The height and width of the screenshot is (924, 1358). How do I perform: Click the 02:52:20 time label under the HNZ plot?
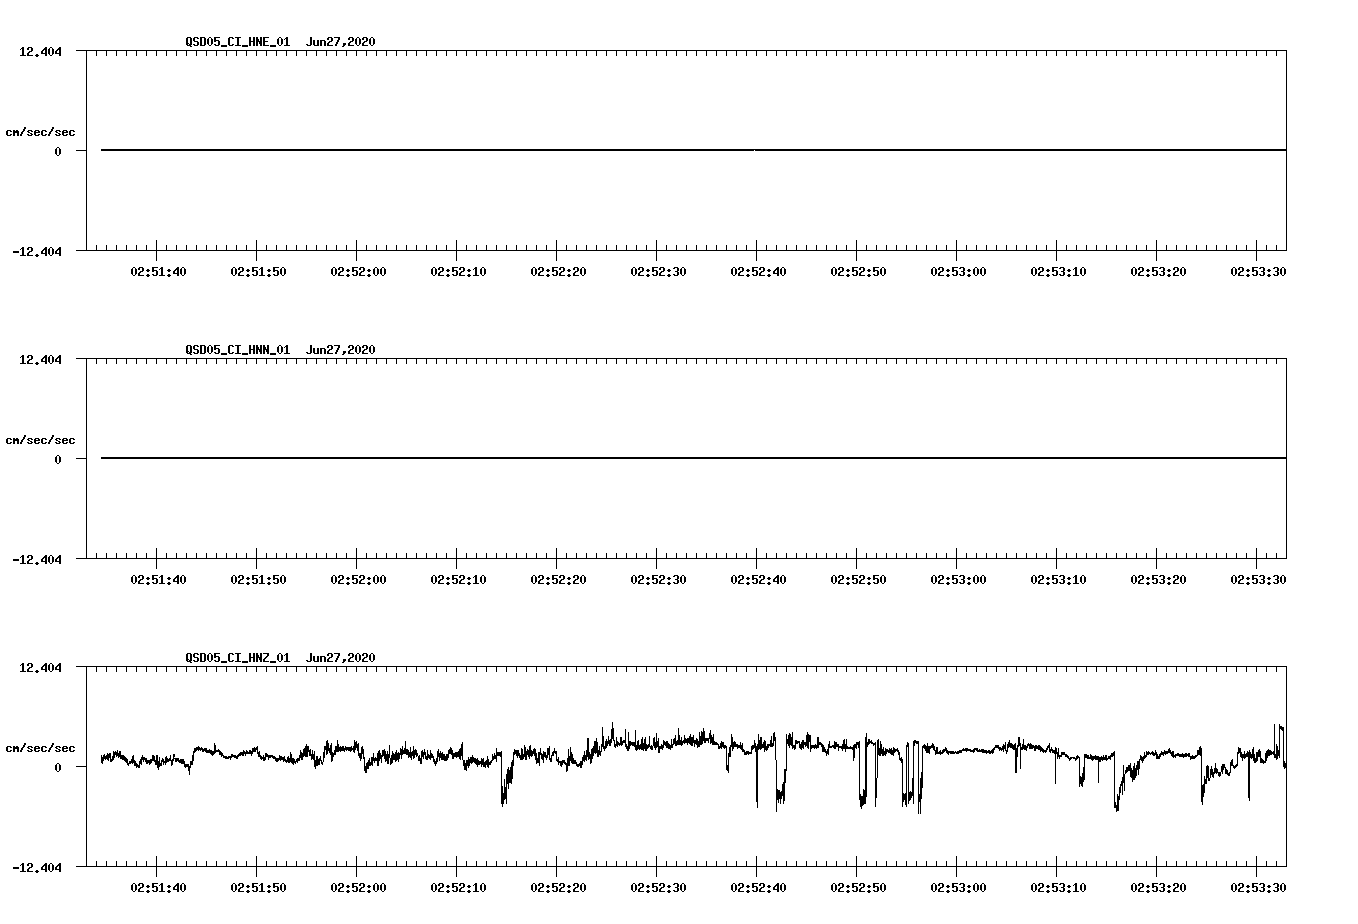[558, 888]
